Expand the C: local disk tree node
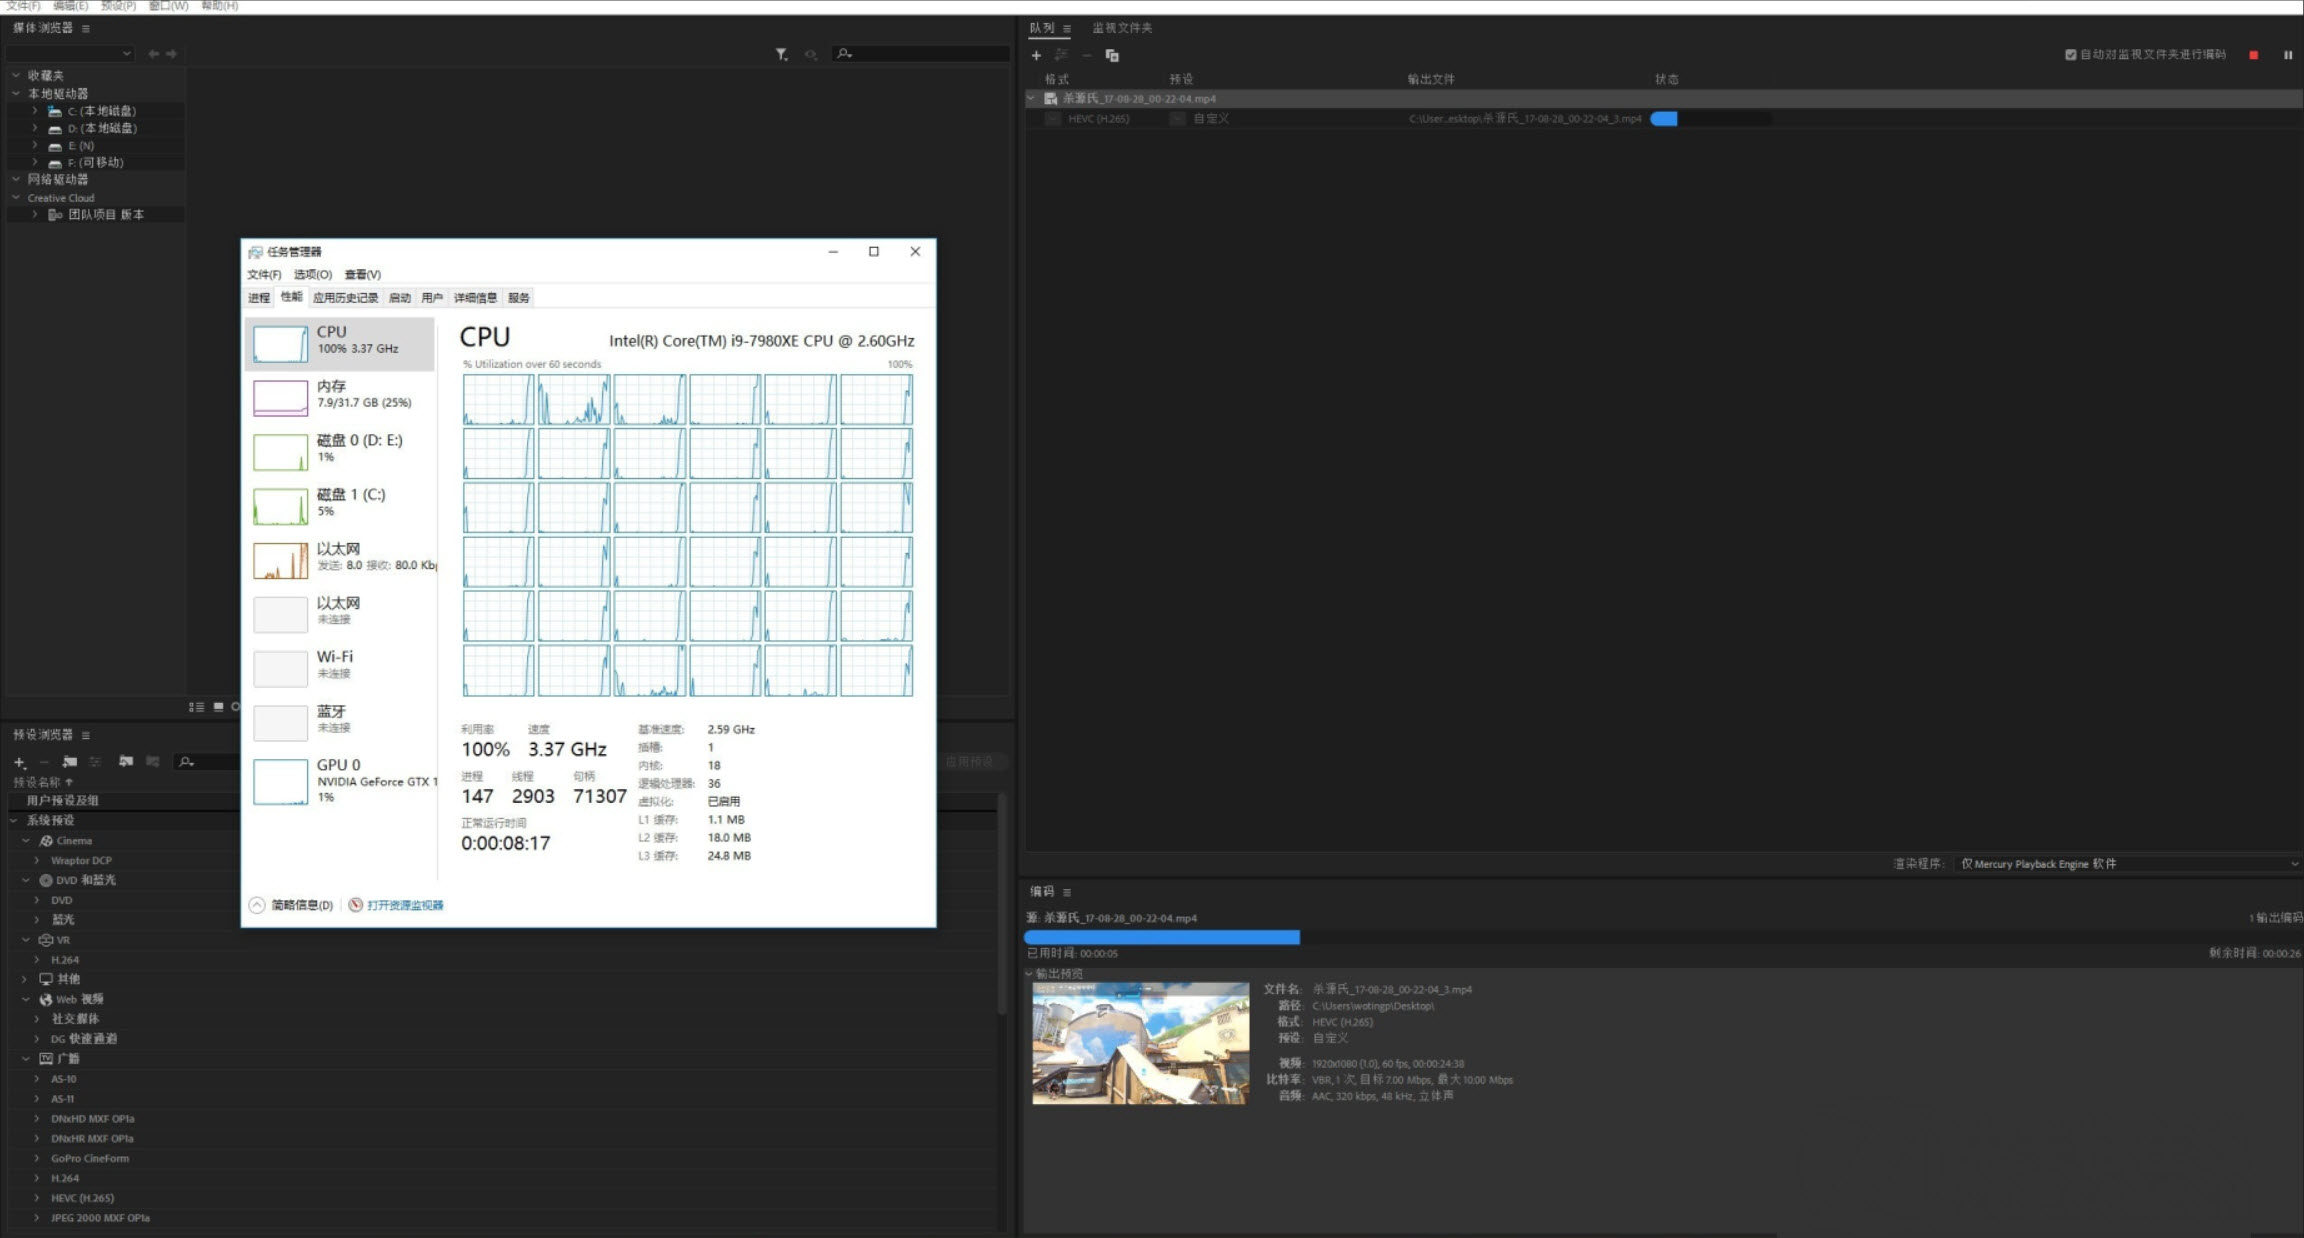 coord(35,111)
